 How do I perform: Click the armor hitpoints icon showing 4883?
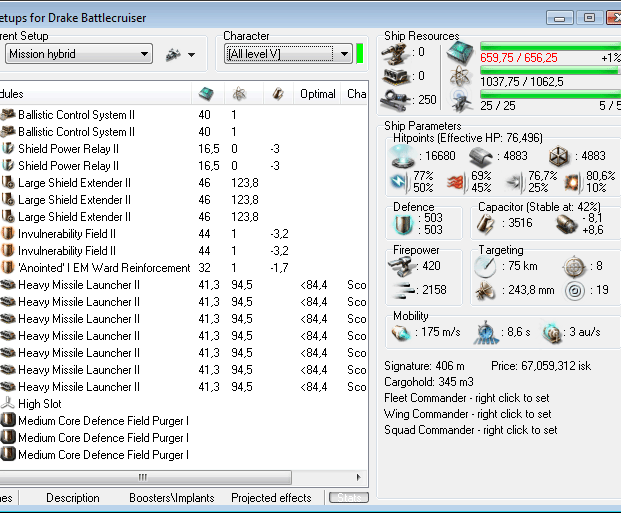point(480,156)
